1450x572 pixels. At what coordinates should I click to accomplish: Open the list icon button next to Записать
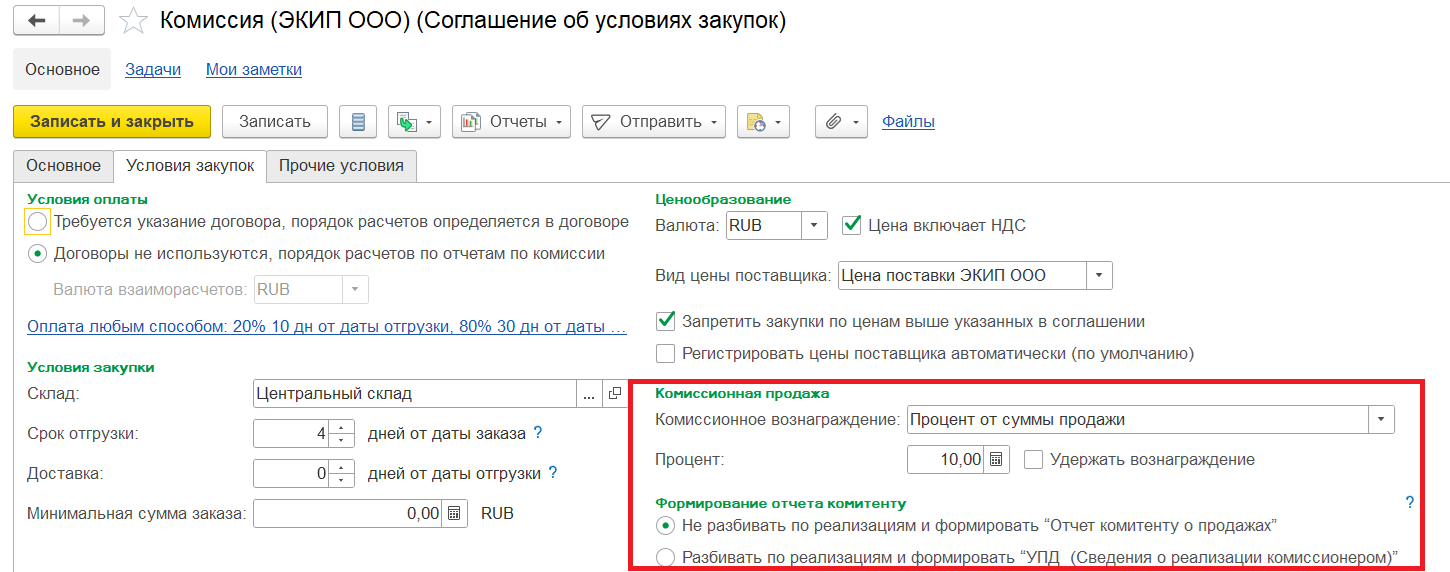click(x=358, y=122)
